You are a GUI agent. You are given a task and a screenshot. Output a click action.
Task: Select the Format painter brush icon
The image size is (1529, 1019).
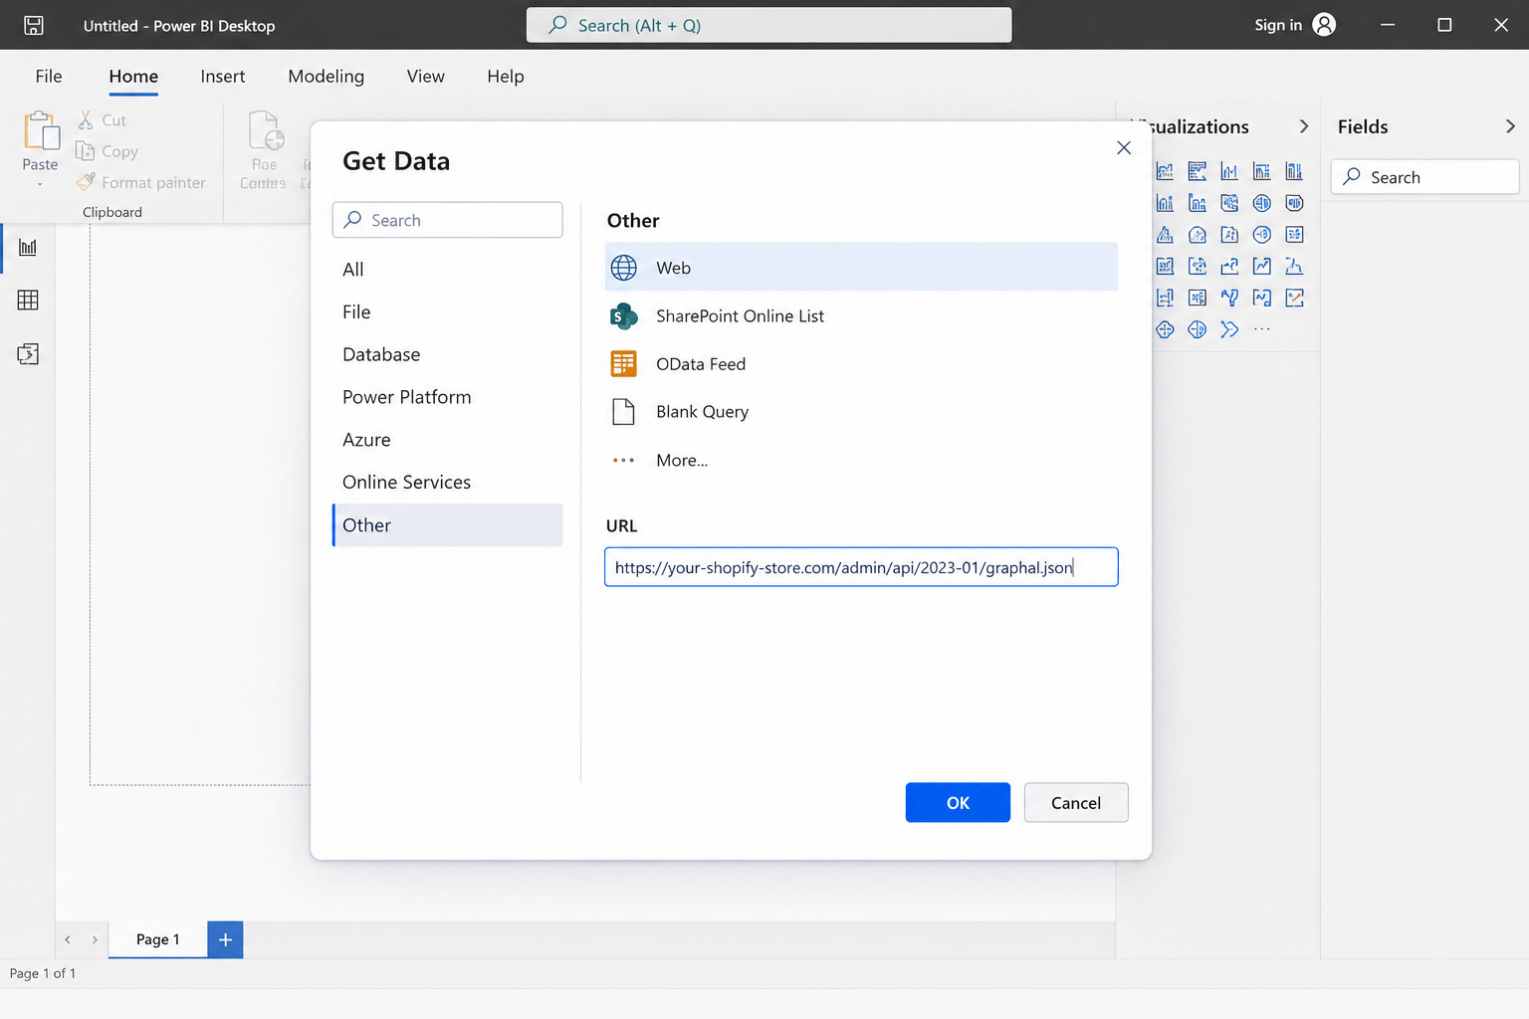pyautogui.click(x=86, y=182)
